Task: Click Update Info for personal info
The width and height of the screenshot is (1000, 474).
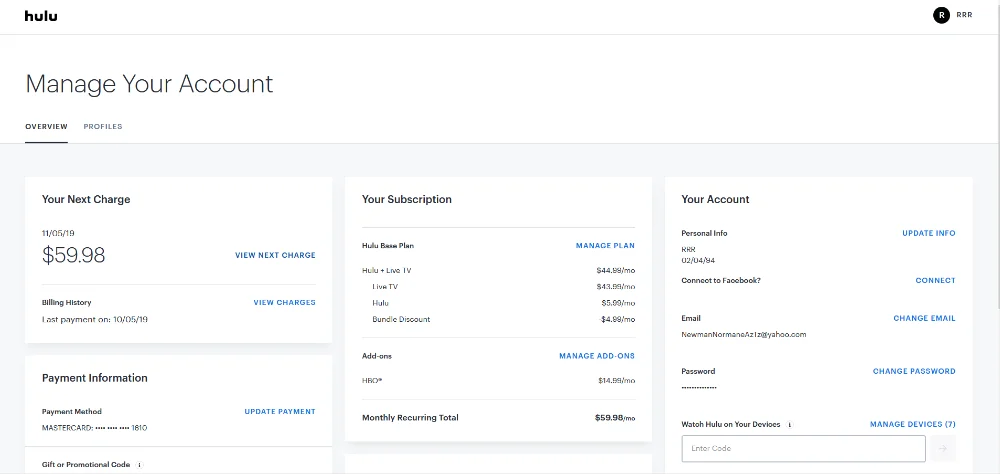Action: coord(929,233)
